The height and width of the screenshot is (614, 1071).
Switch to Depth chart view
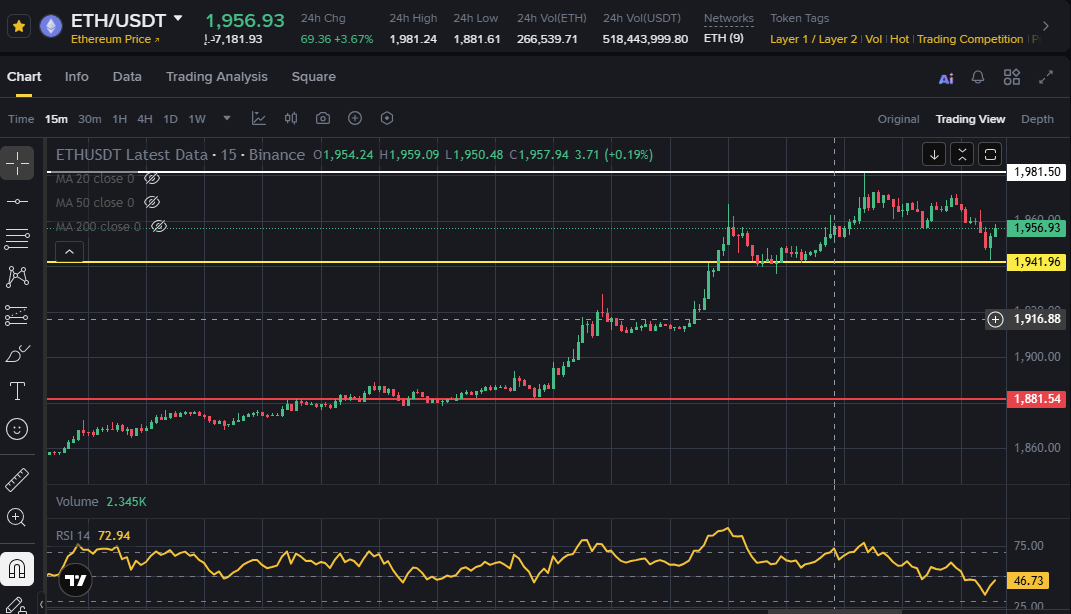click(1037, 119)
